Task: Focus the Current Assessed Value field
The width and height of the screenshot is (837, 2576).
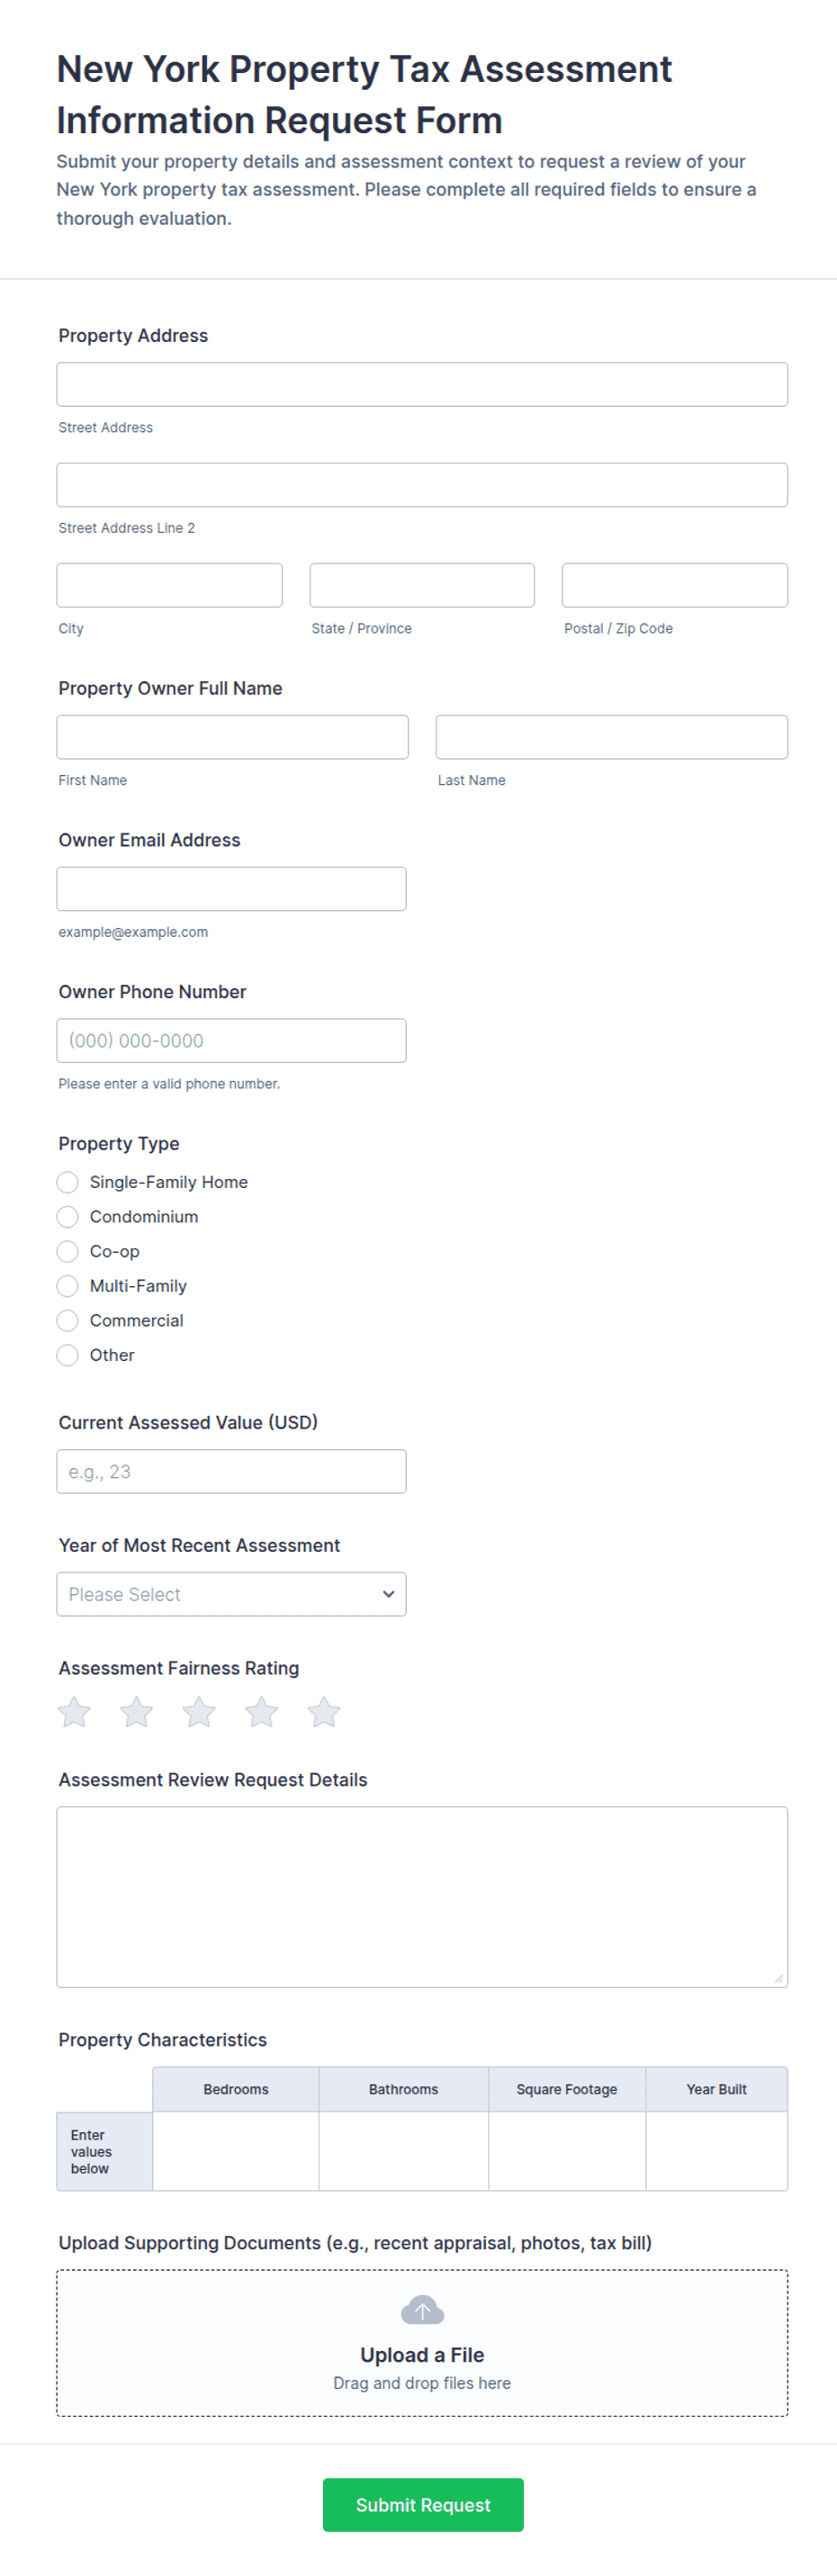Action: (231, 1471)
